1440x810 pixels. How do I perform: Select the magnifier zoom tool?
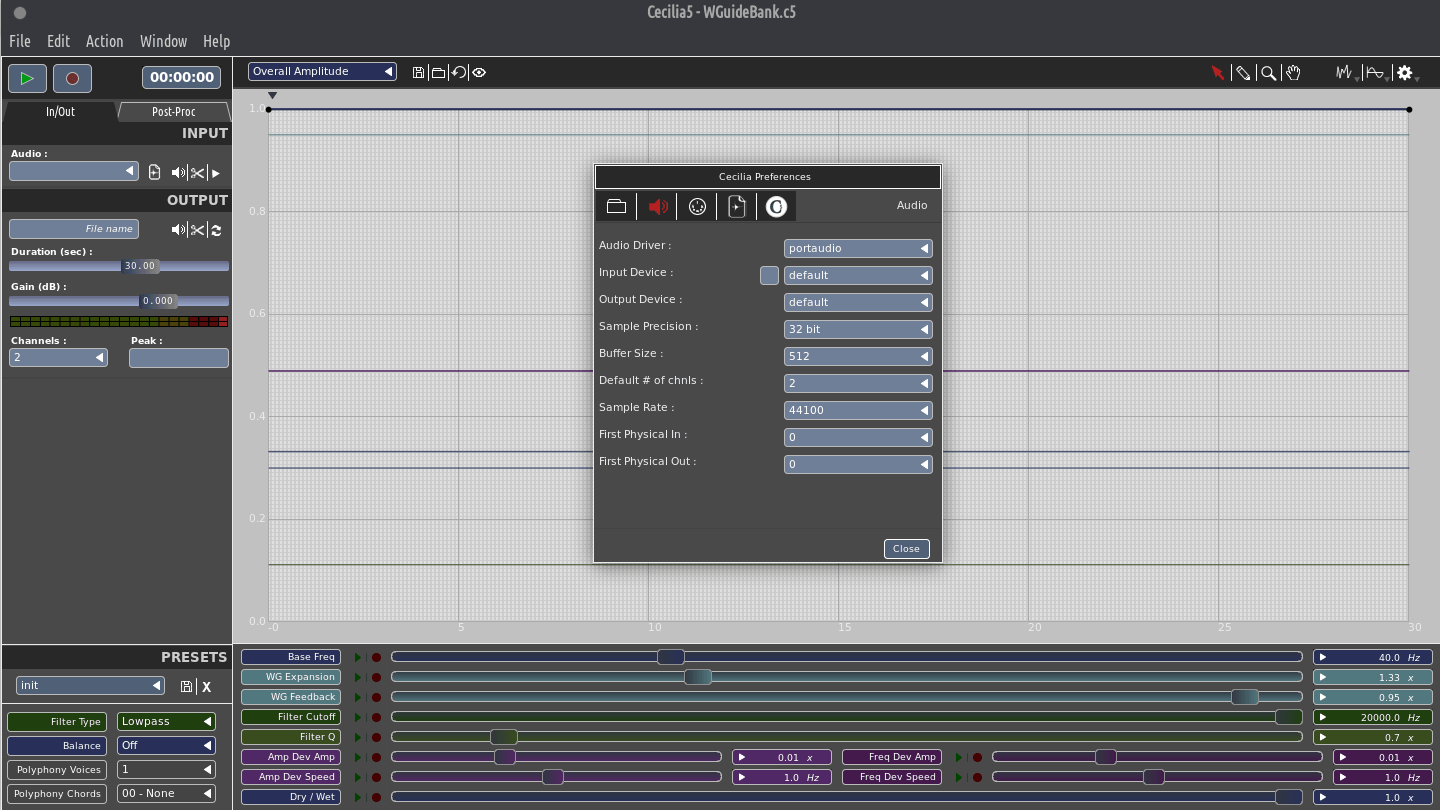coord(1268,72)
